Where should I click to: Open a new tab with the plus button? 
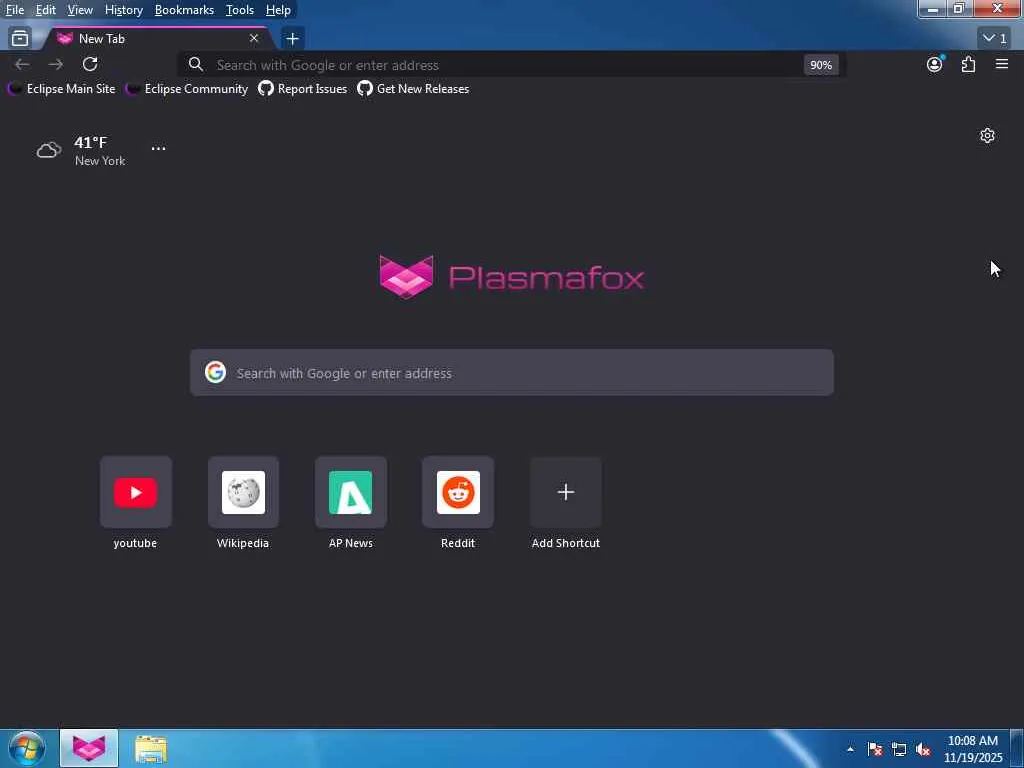293,39
